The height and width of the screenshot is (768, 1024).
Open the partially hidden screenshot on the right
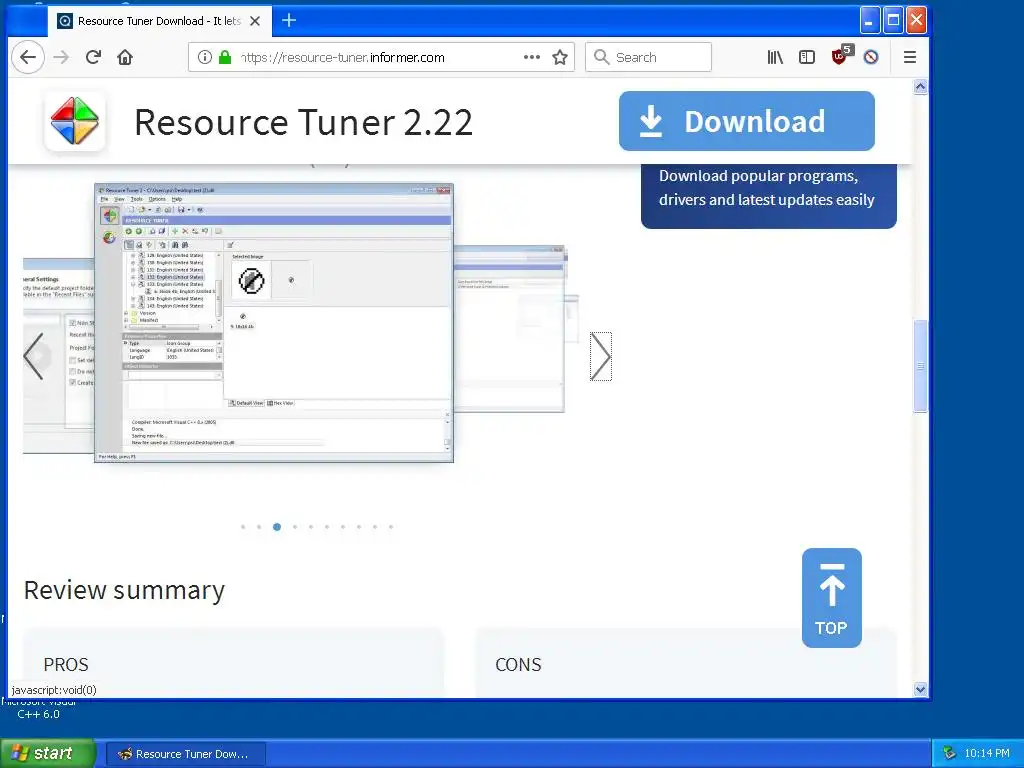509,329
